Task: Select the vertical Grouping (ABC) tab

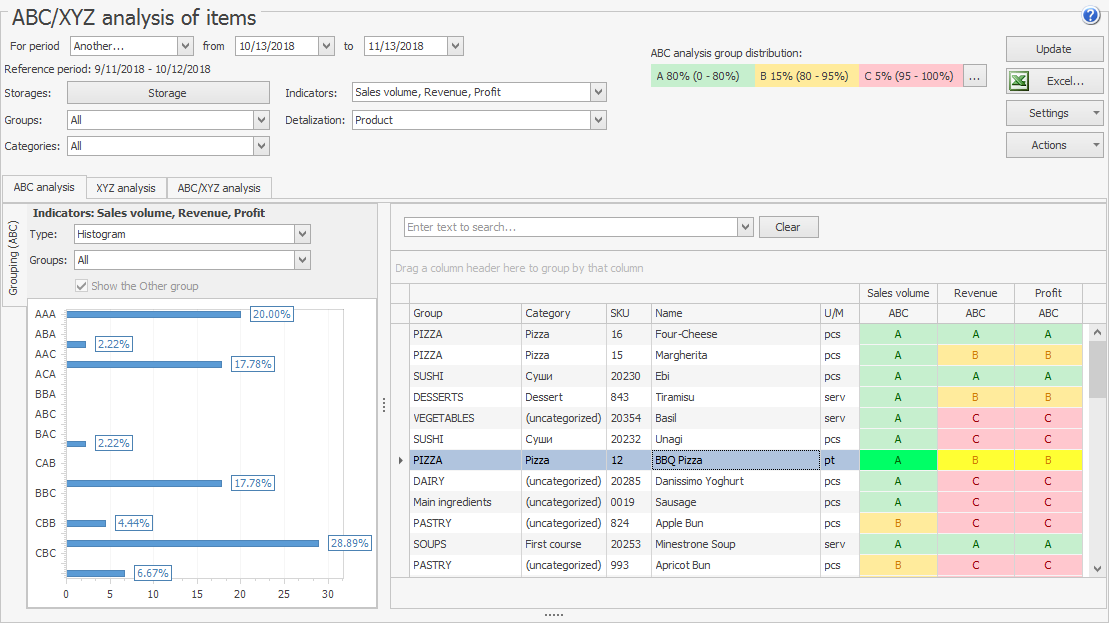Action: [14, 258]
